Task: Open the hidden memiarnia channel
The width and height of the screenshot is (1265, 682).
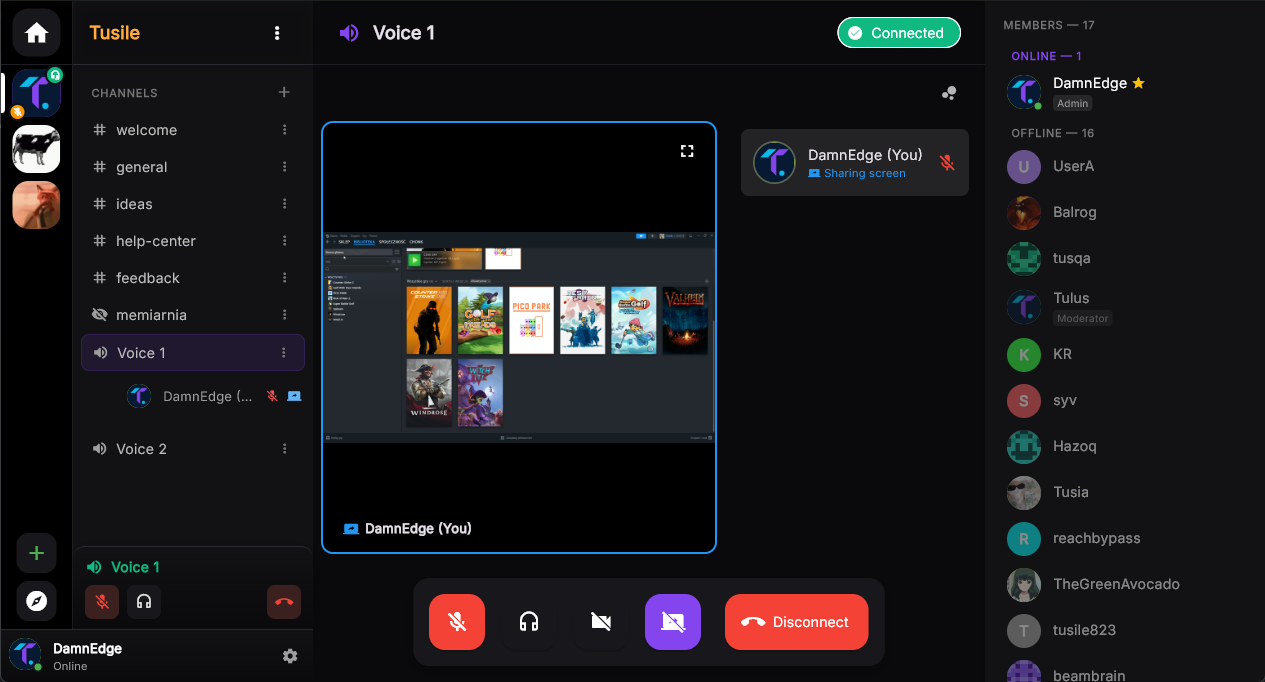Action: [x=192, y=315]
